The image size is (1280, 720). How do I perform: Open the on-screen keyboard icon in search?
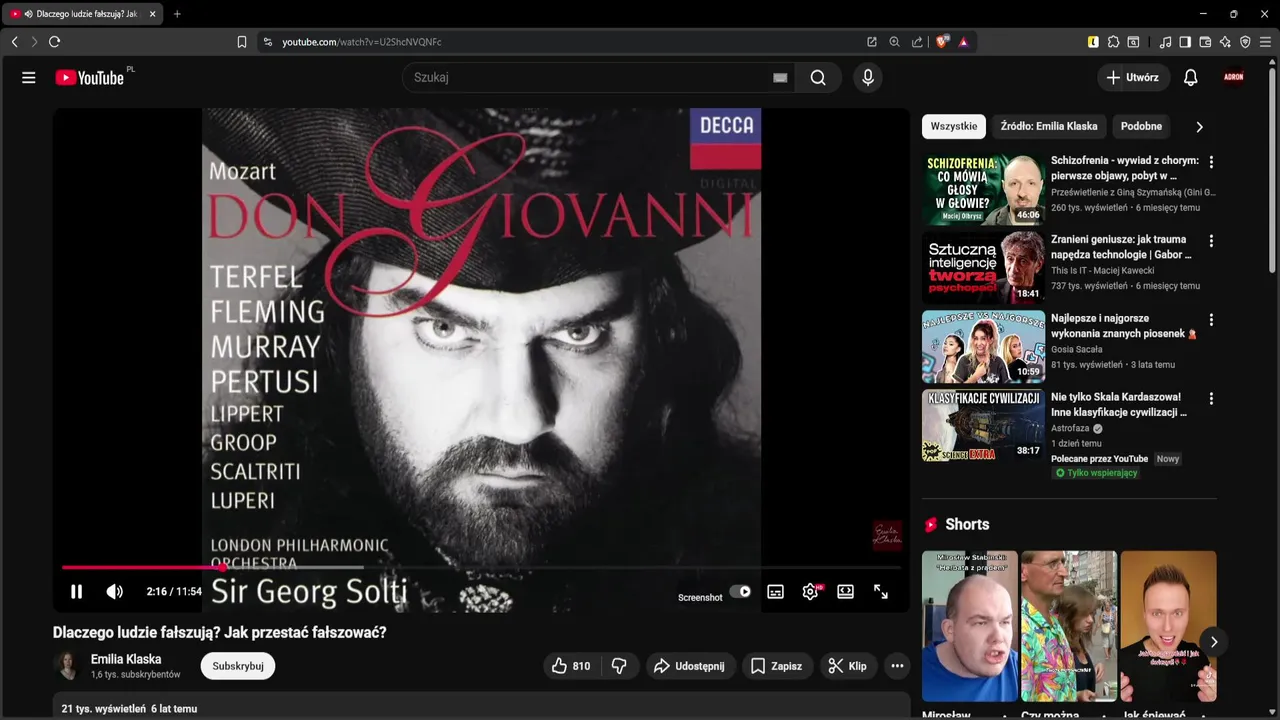780,77
